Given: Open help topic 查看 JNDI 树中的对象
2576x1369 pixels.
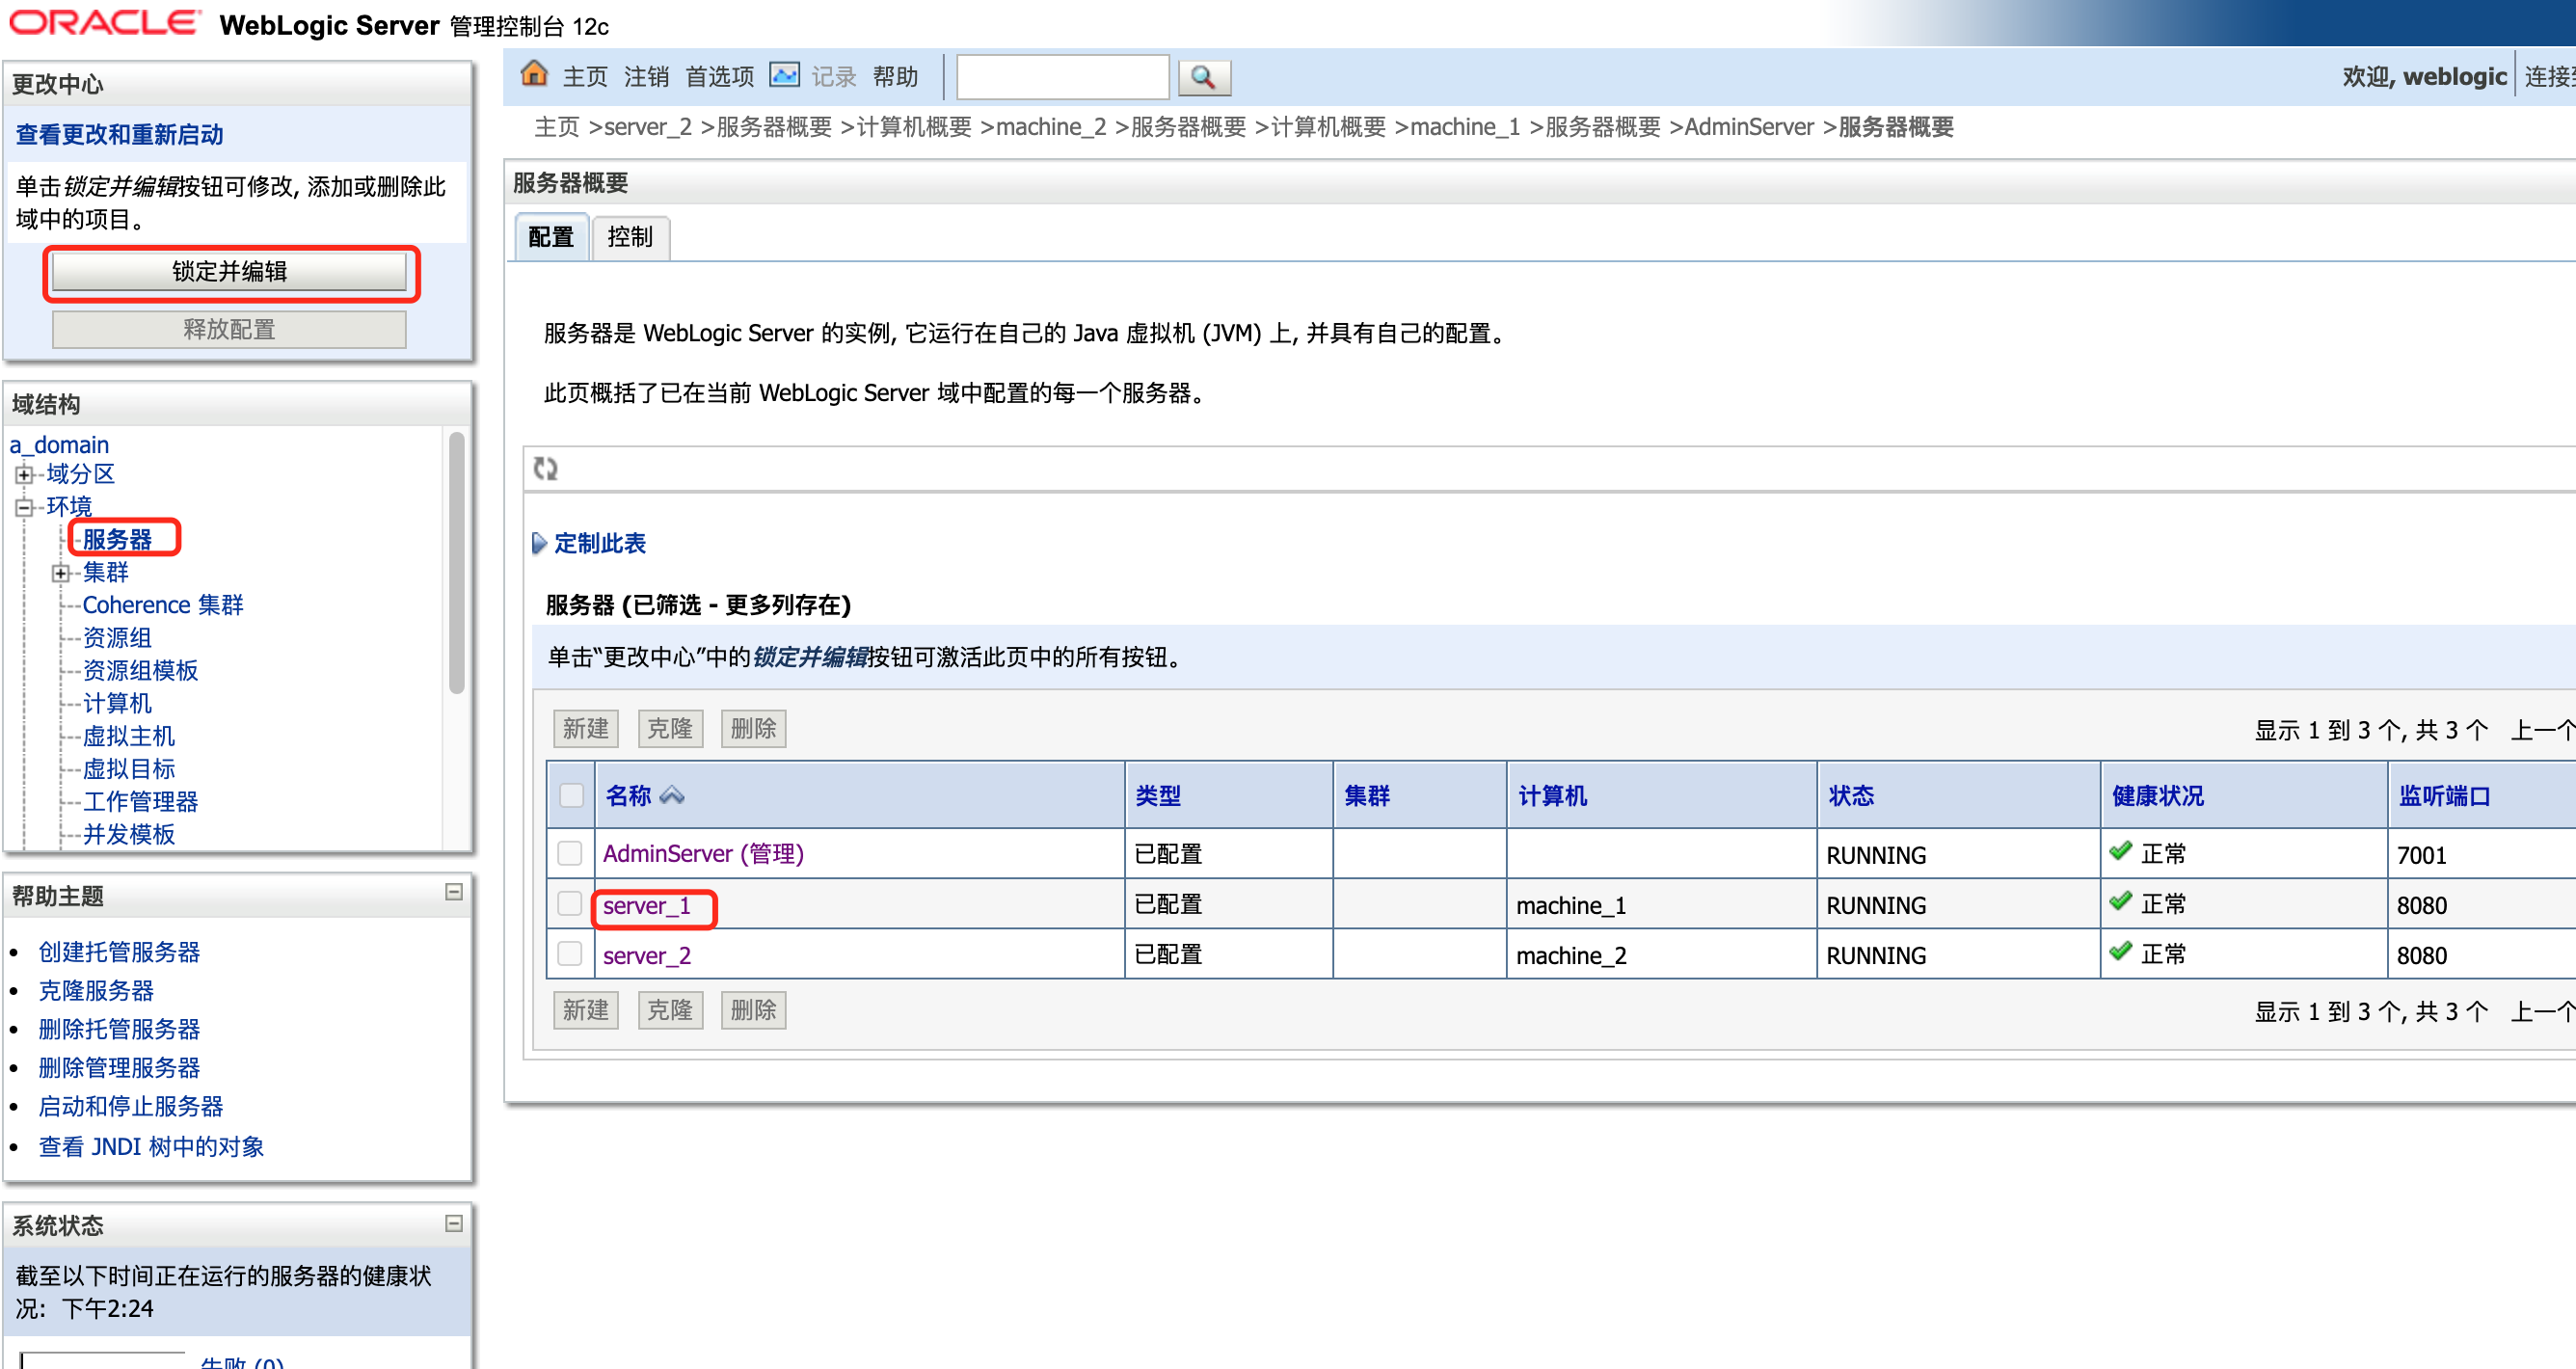Looking at the screenshot, I should 151,1147.
